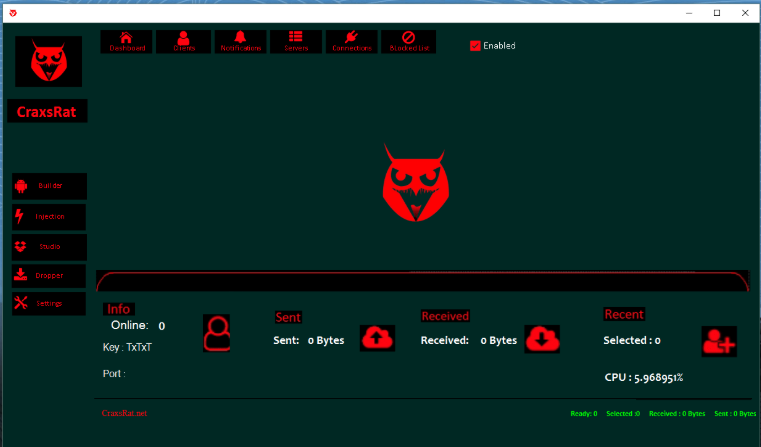761x447 pixels.
Task: Click the Port : label
Action: click(x=114, y=374)
